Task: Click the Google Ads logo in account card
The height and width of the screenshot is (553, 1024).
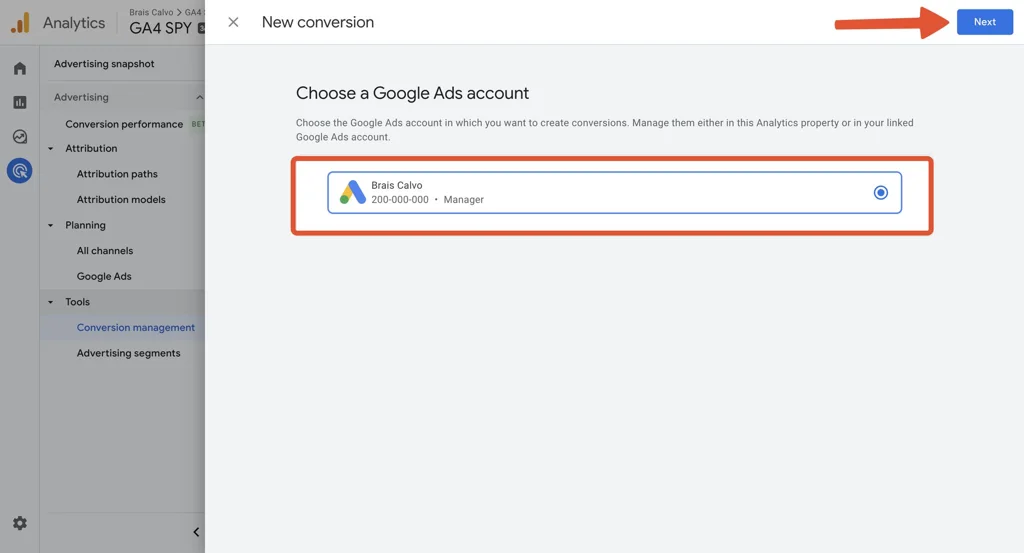Action: pos(353,192)
